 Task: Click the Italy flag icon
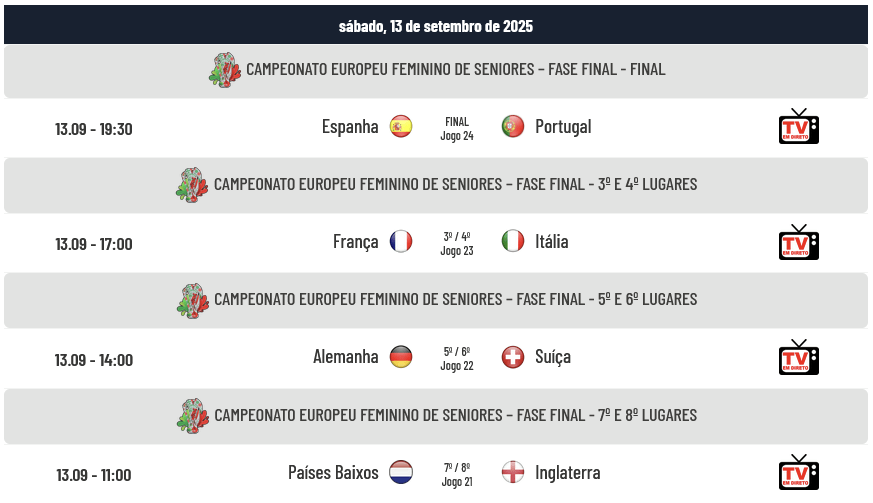pos(513,242)
